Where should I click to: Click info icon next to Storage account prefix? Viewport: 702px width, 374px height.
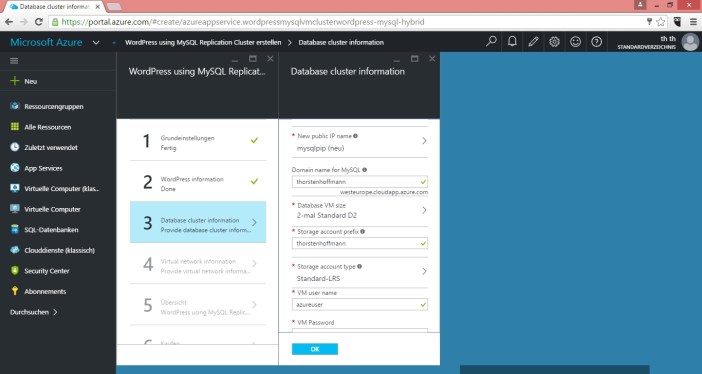[x=363, y=232]
